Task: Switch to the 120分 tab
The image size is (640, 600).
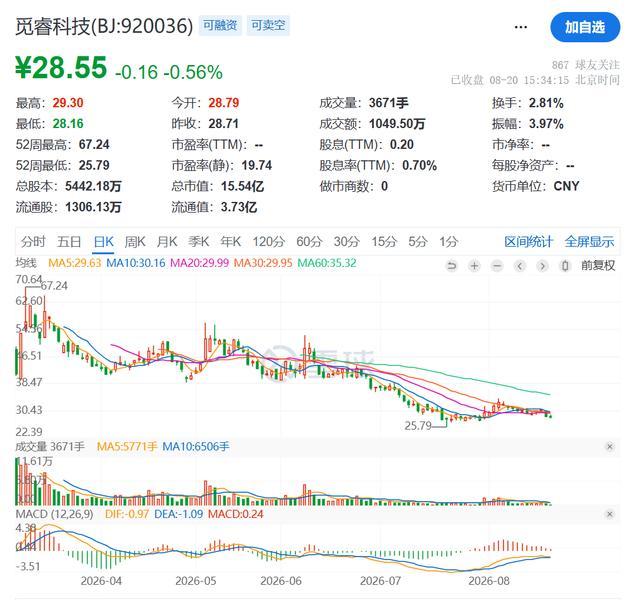Action: point(268,242)
